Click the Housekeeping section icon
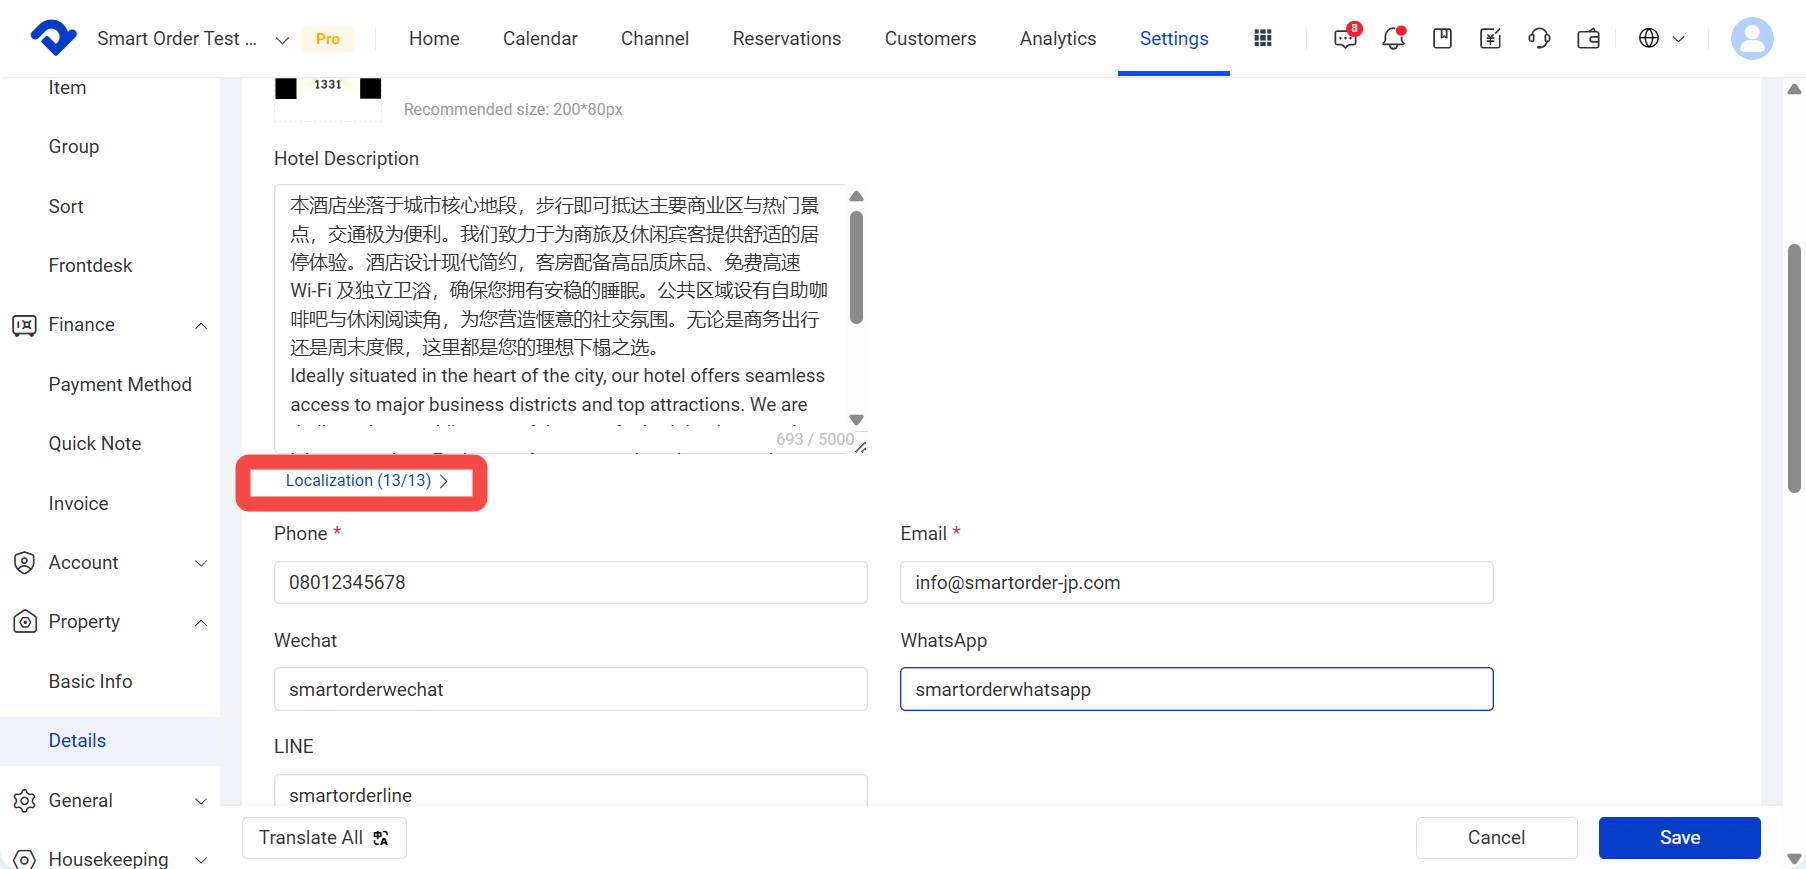 [24, 859]
